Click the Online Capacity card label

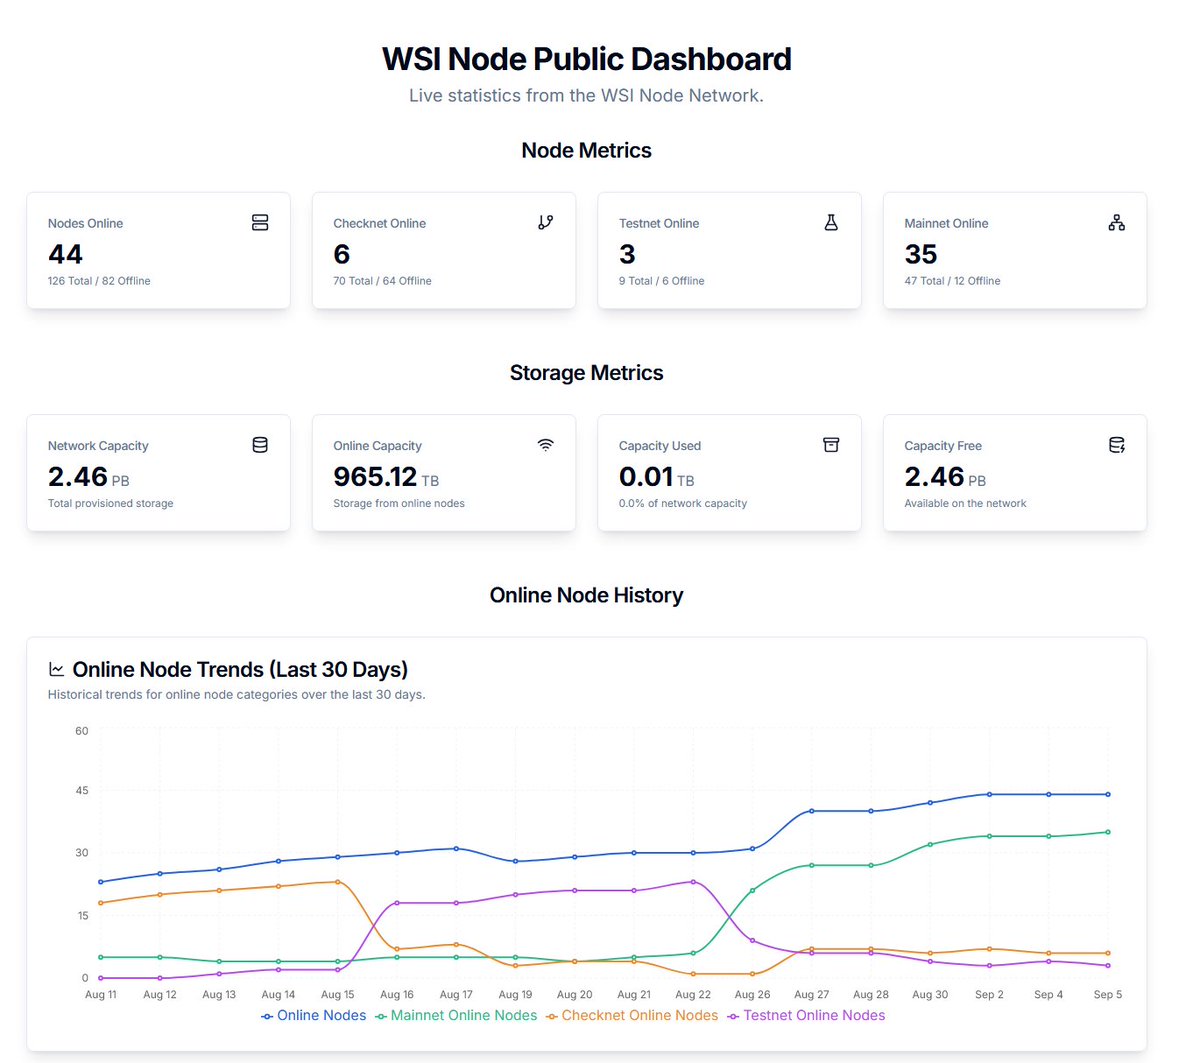click(378, 446)
